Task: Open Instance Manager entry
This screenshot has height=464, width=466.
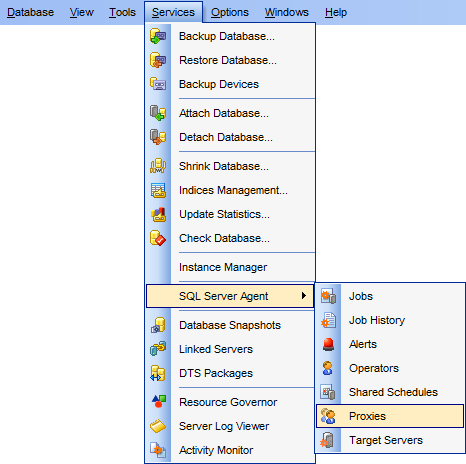Action: point(230,267)
